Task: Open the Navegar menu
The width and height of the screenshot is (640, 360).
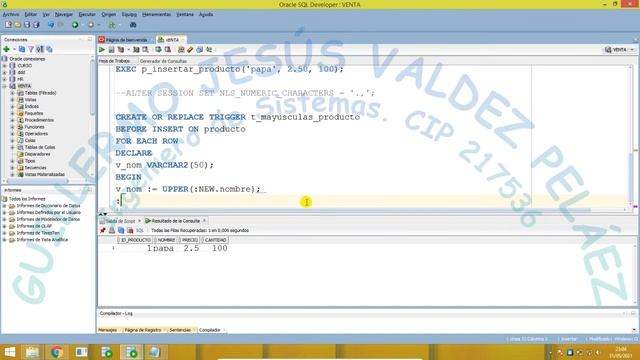Action: 64,14
